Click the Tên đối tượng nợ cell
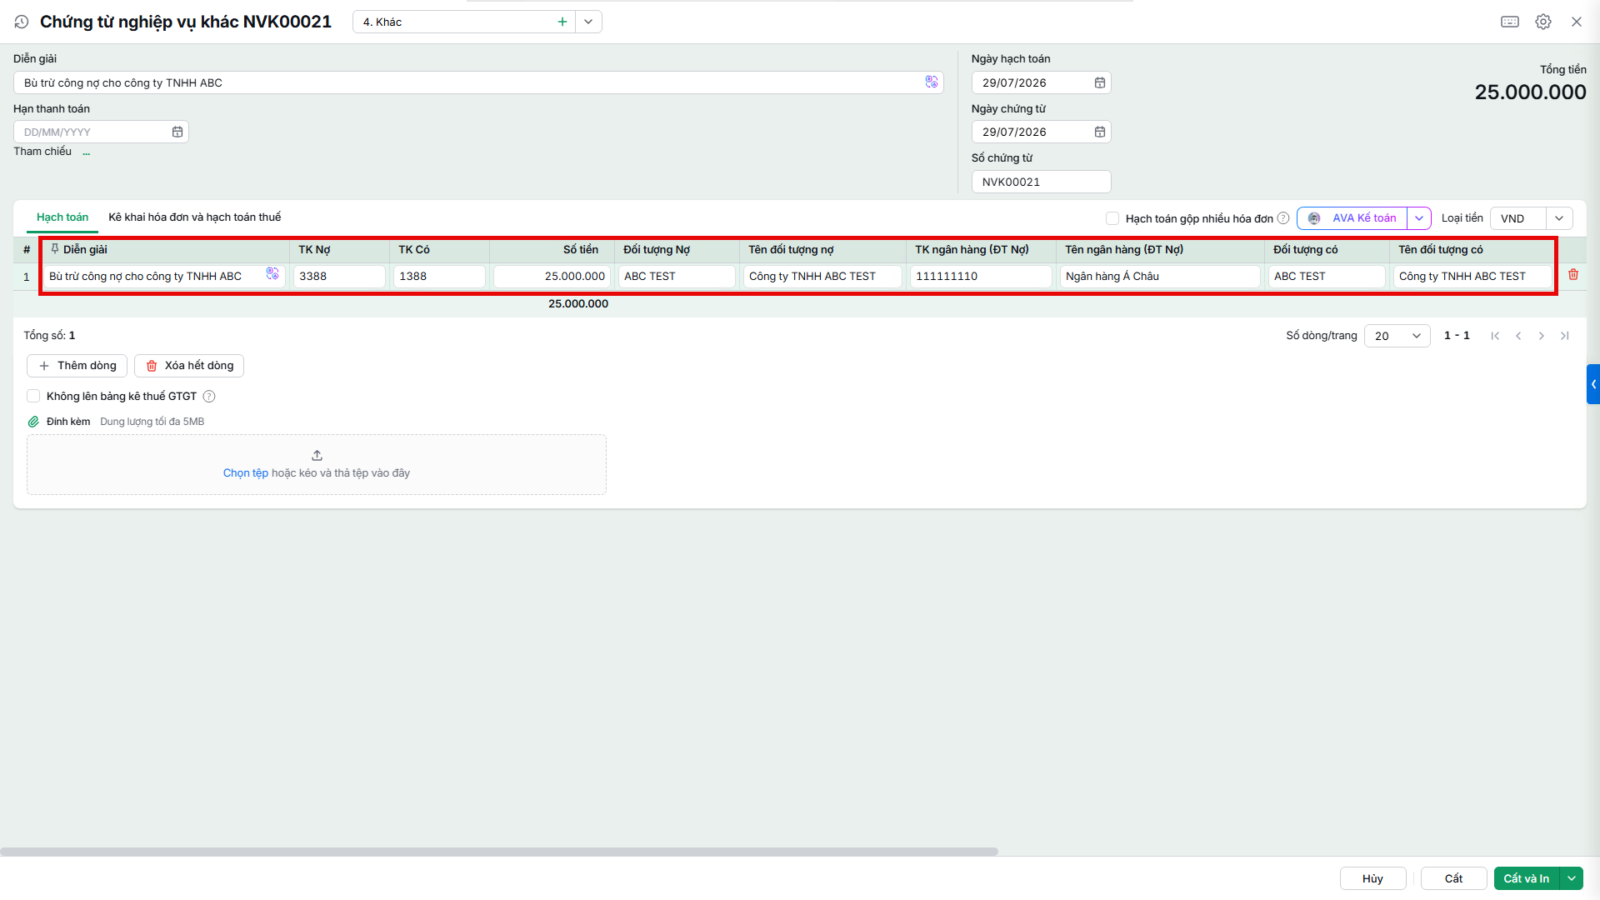Image resolution: width=1600 pixels, height=900 pixels. 822,276
